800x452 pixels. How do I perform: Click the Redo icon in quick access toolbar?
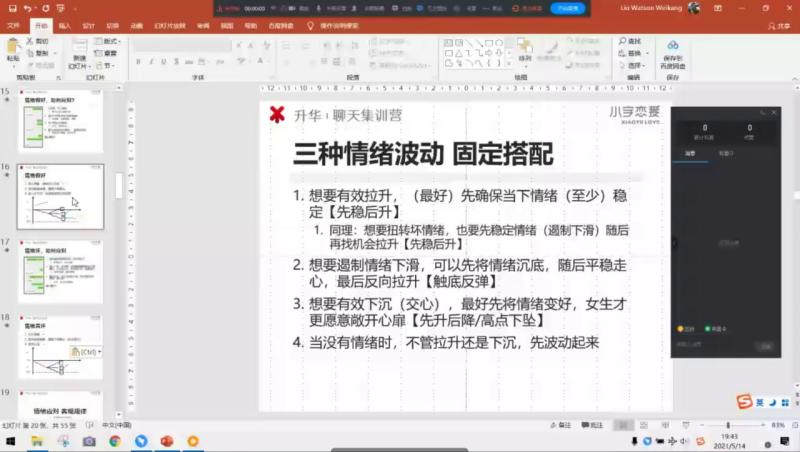click(45, 9)
